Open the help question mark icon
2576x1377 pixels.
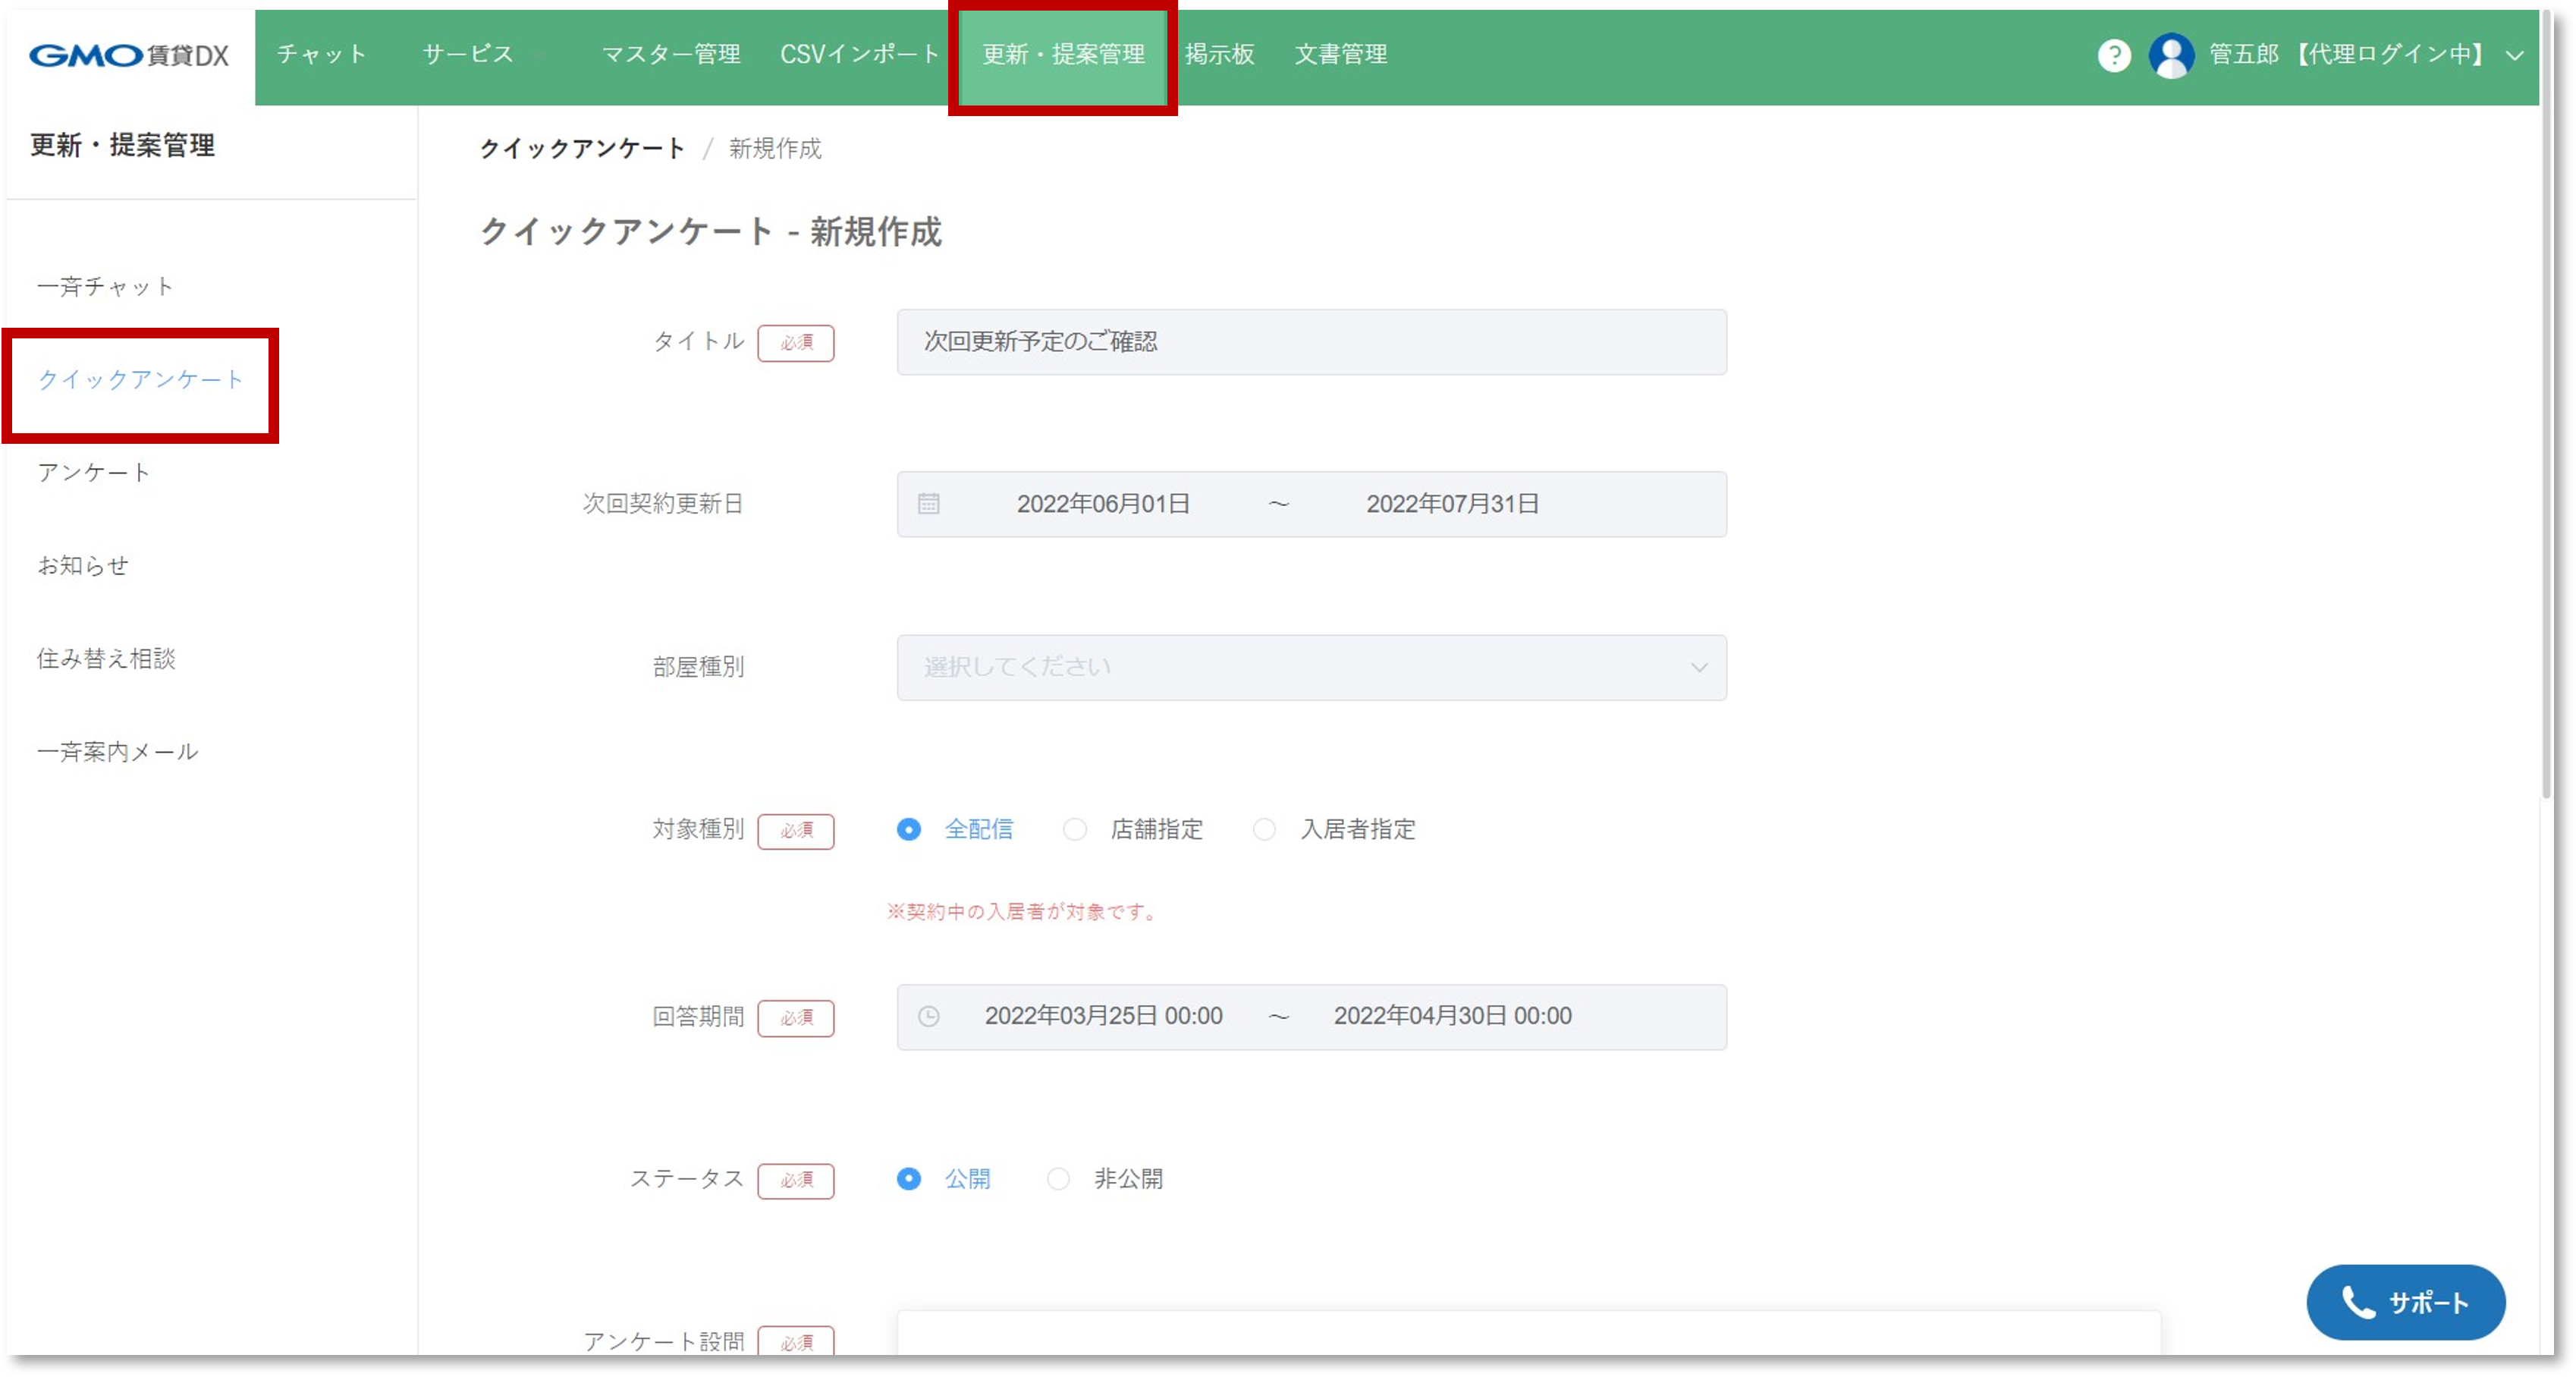(2113, 55)
